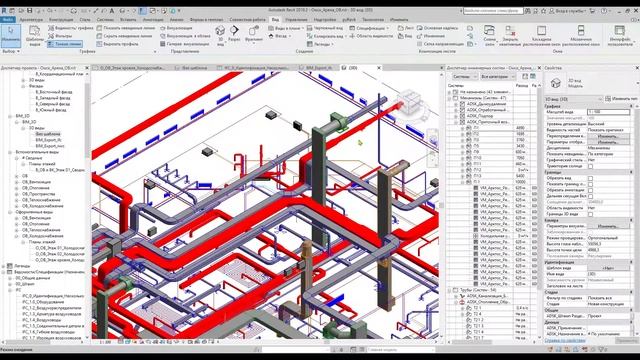Click the ViewCube in the 3D view
This screenshot has width=640, height=360.
point(409,101)
